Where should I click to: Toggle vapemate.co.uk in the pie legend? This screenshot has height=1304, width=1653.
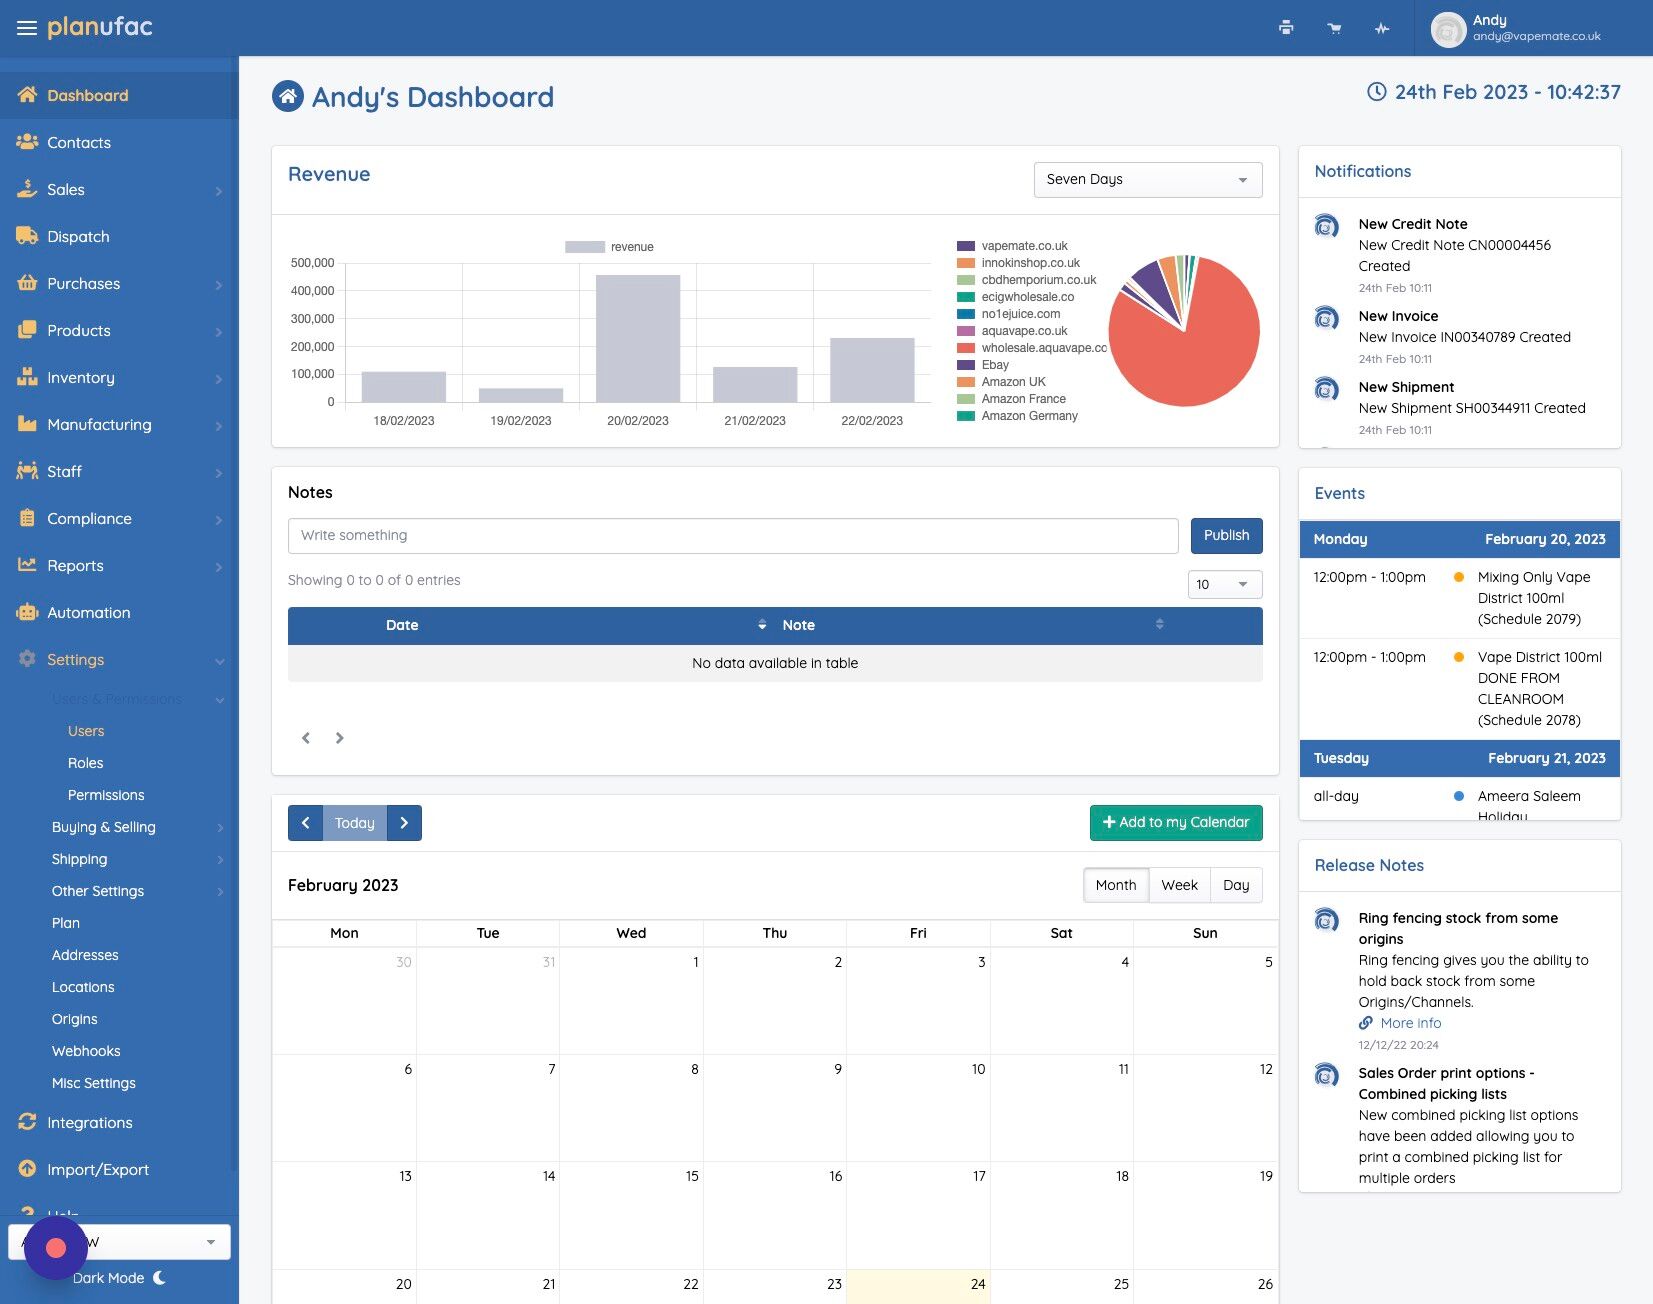click(1012, 246)
